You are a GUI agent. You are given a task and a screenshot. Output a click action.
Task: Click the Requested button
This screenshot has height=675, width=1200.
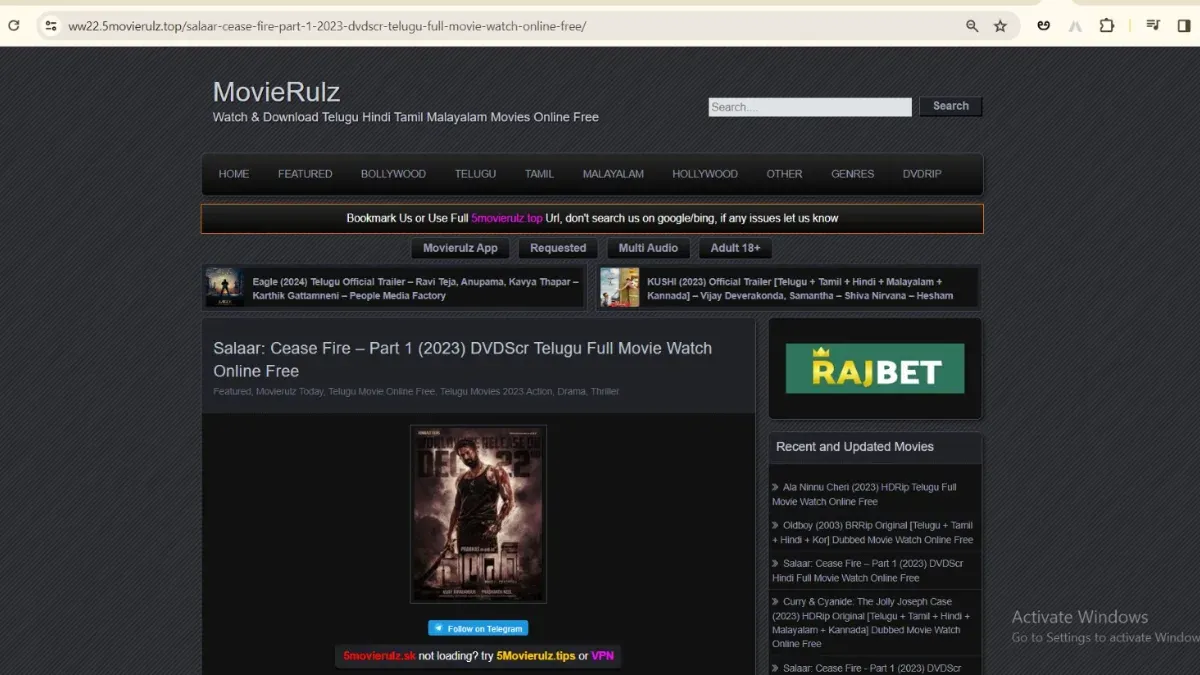558,248
